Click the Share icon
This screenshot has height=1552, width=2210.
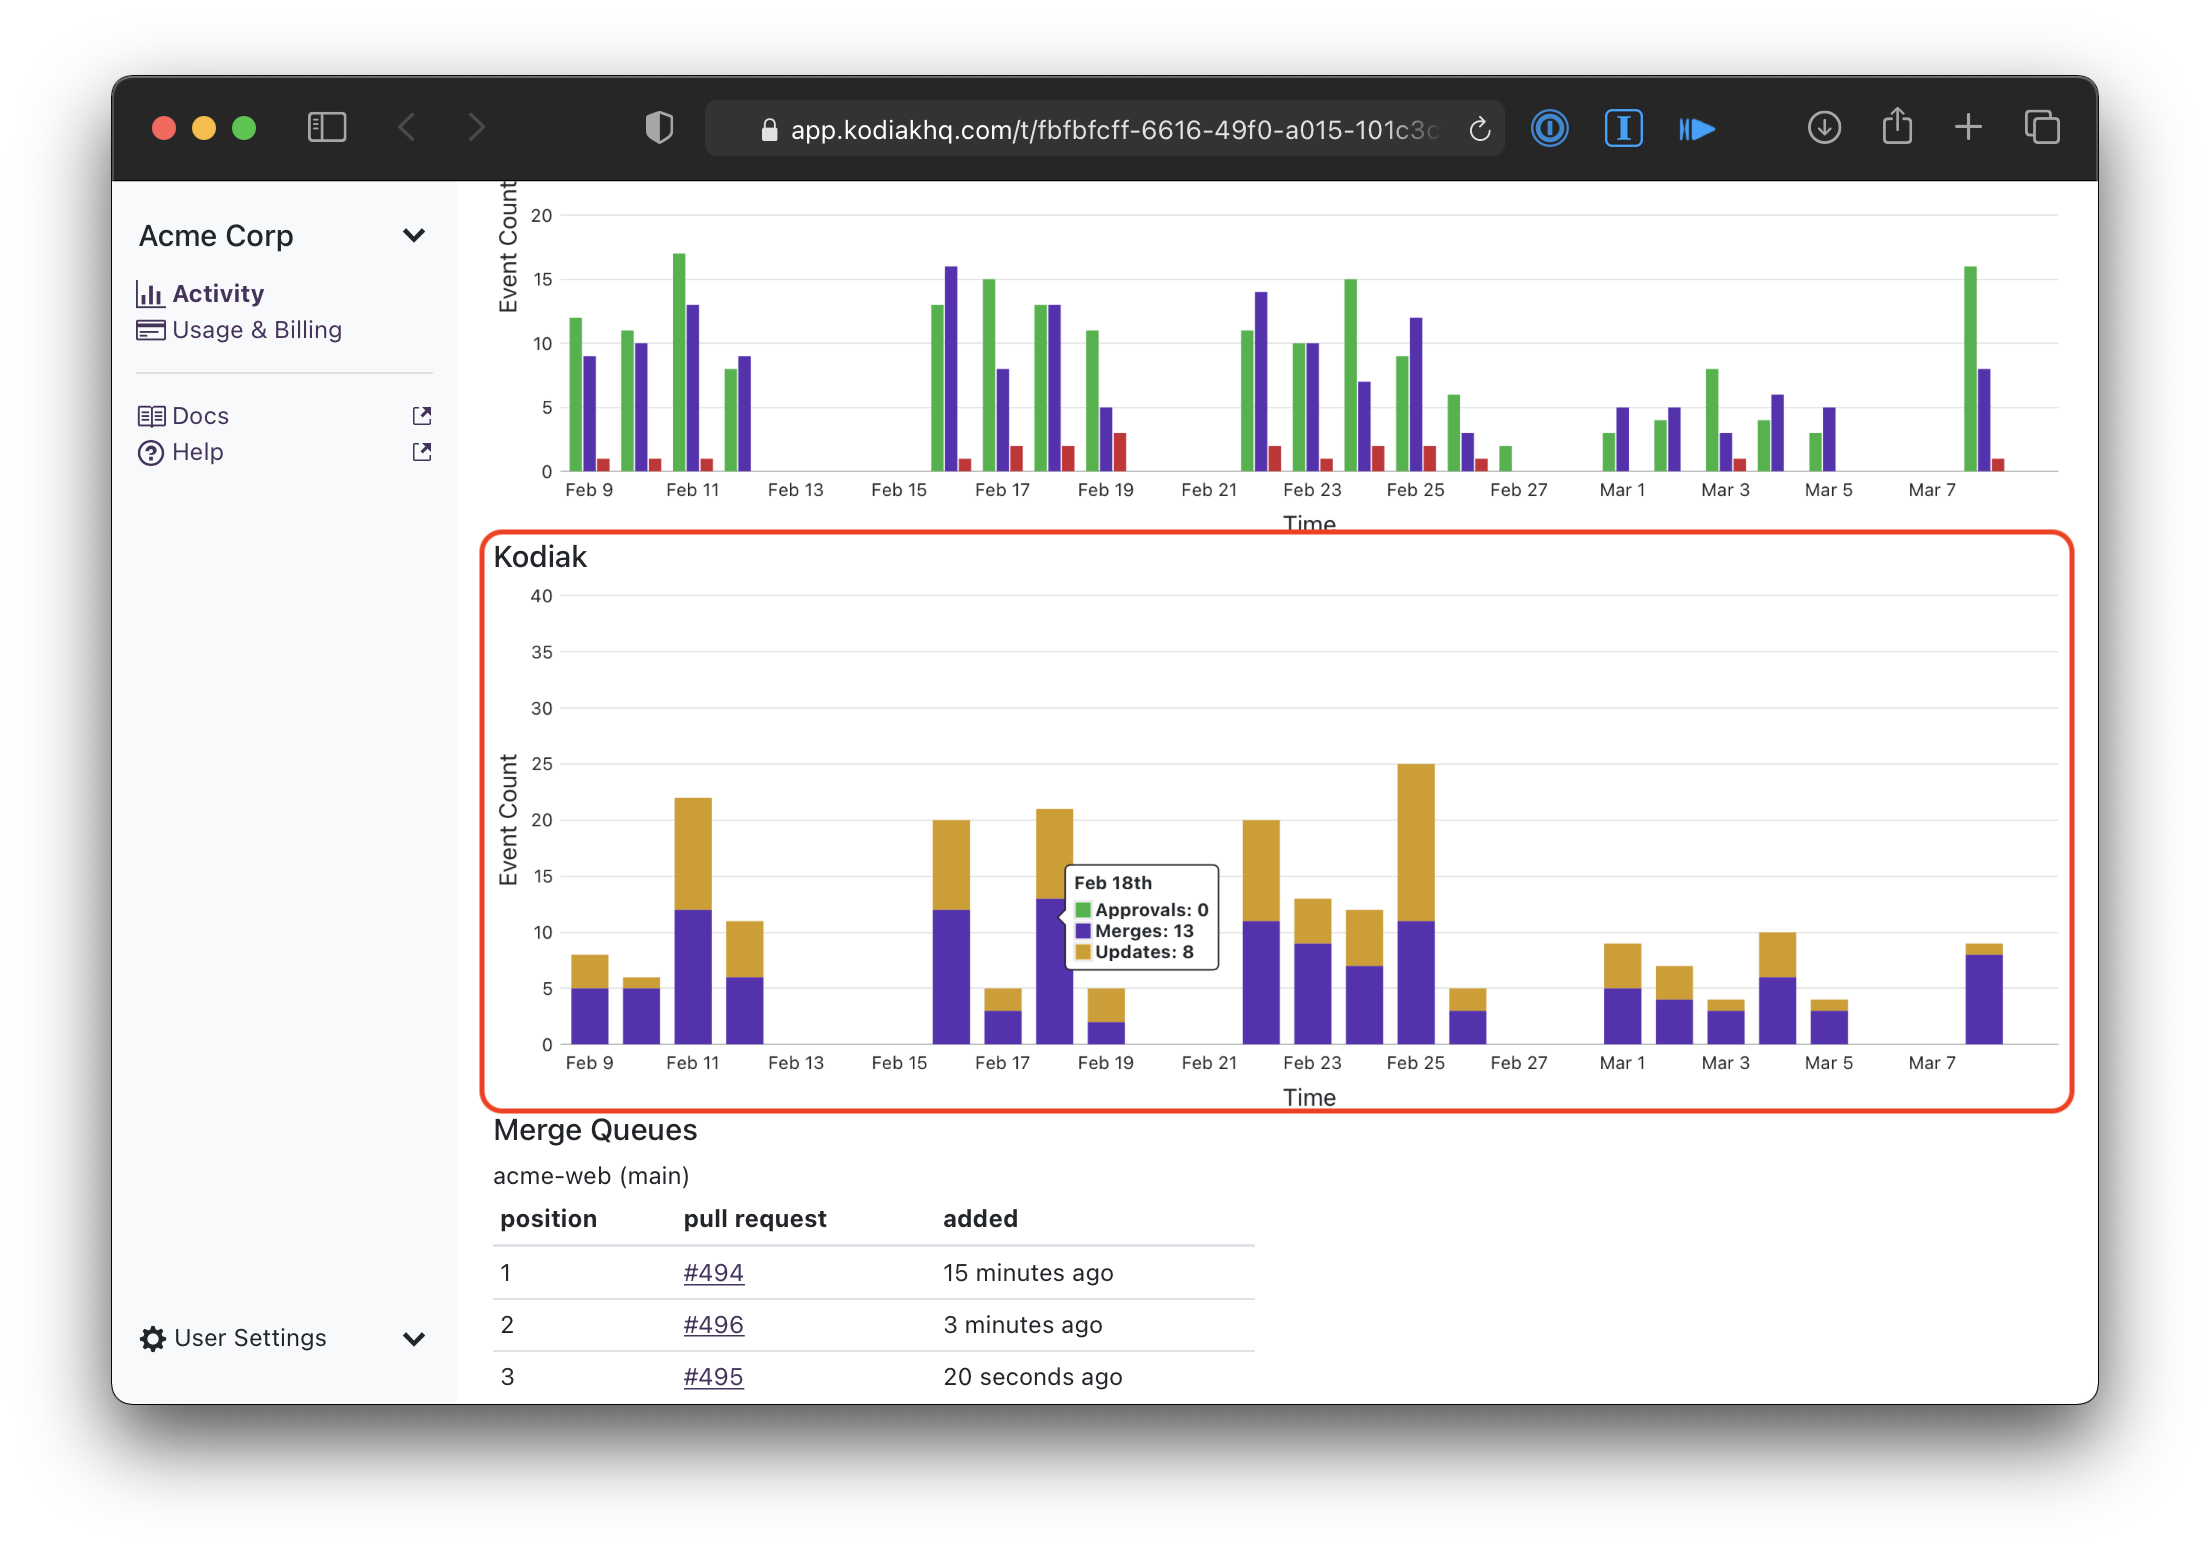[1896, 127]
